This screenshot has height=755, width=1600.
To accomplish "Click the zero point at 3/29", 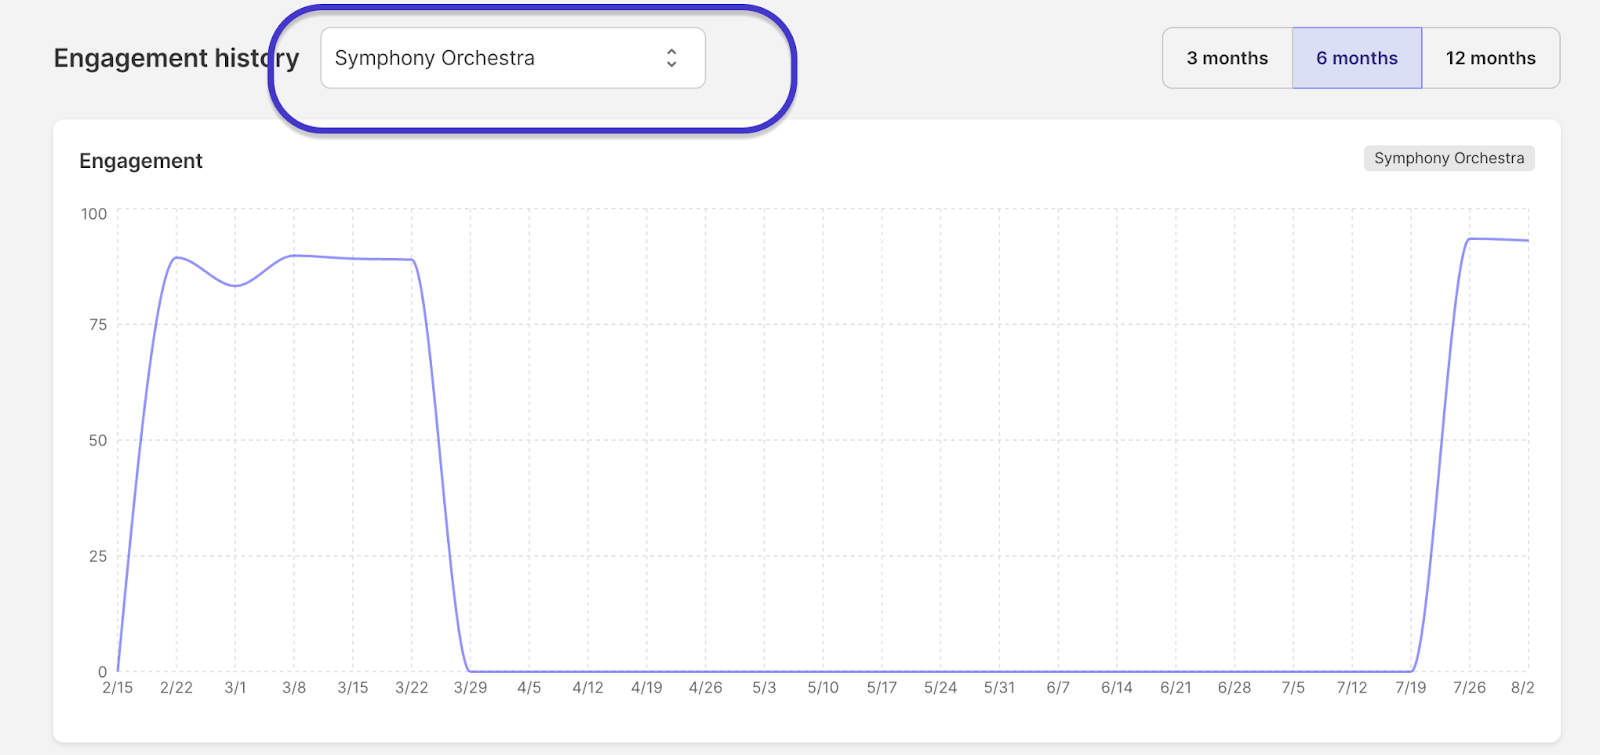I will click(470, 671).
